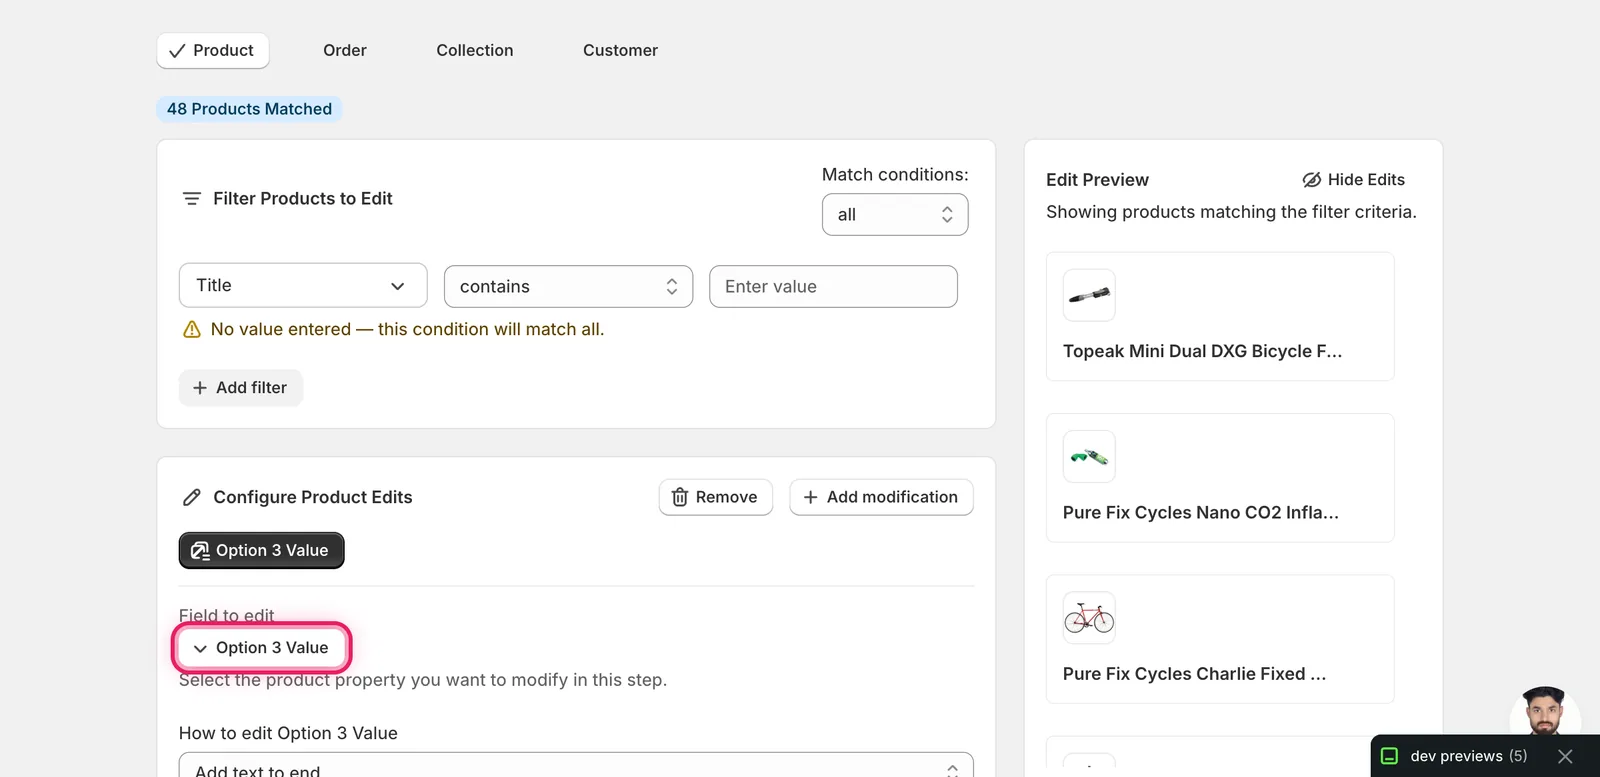Focus the Enter value filter input
1600x777 pixels.
833,286
